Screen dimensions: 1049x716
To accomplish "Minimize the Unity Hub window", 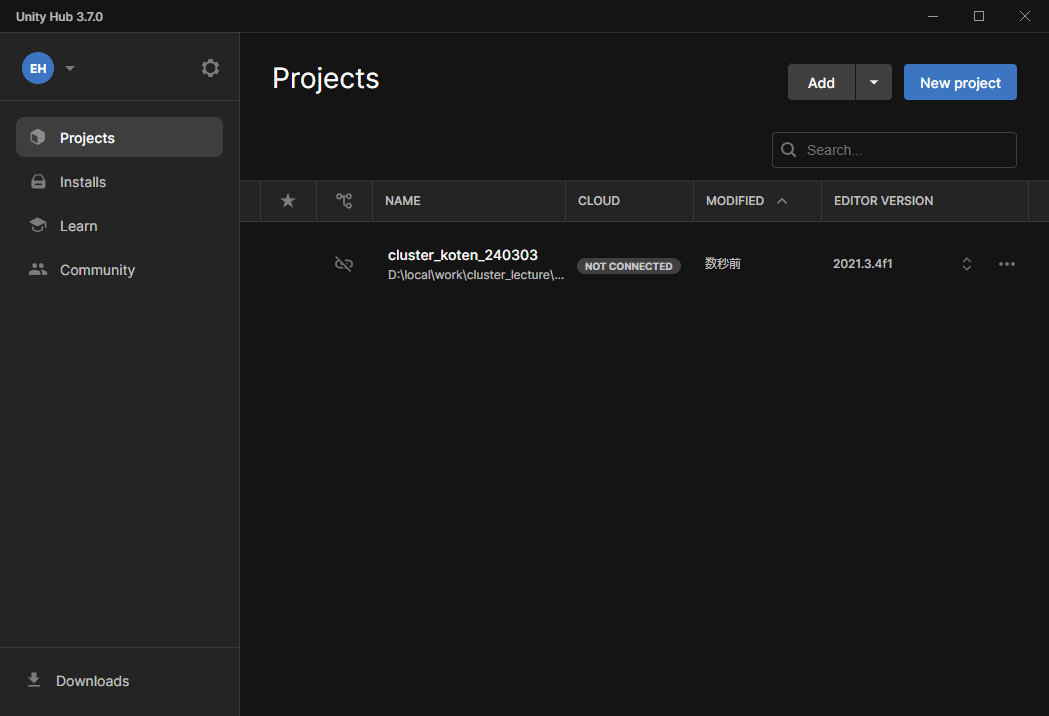I will [933, 16].
